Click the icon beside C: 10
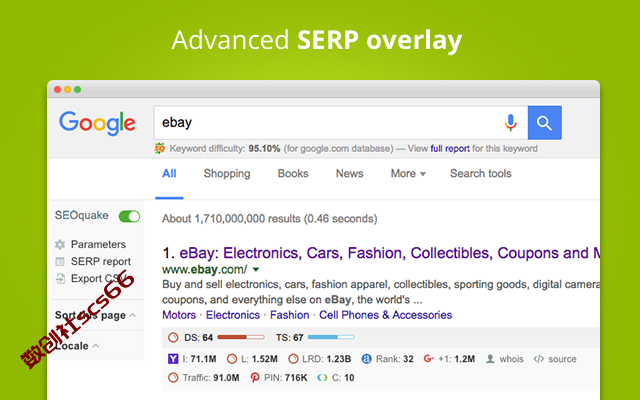Screen dimensions: 640x400 [x=322, y=378]
